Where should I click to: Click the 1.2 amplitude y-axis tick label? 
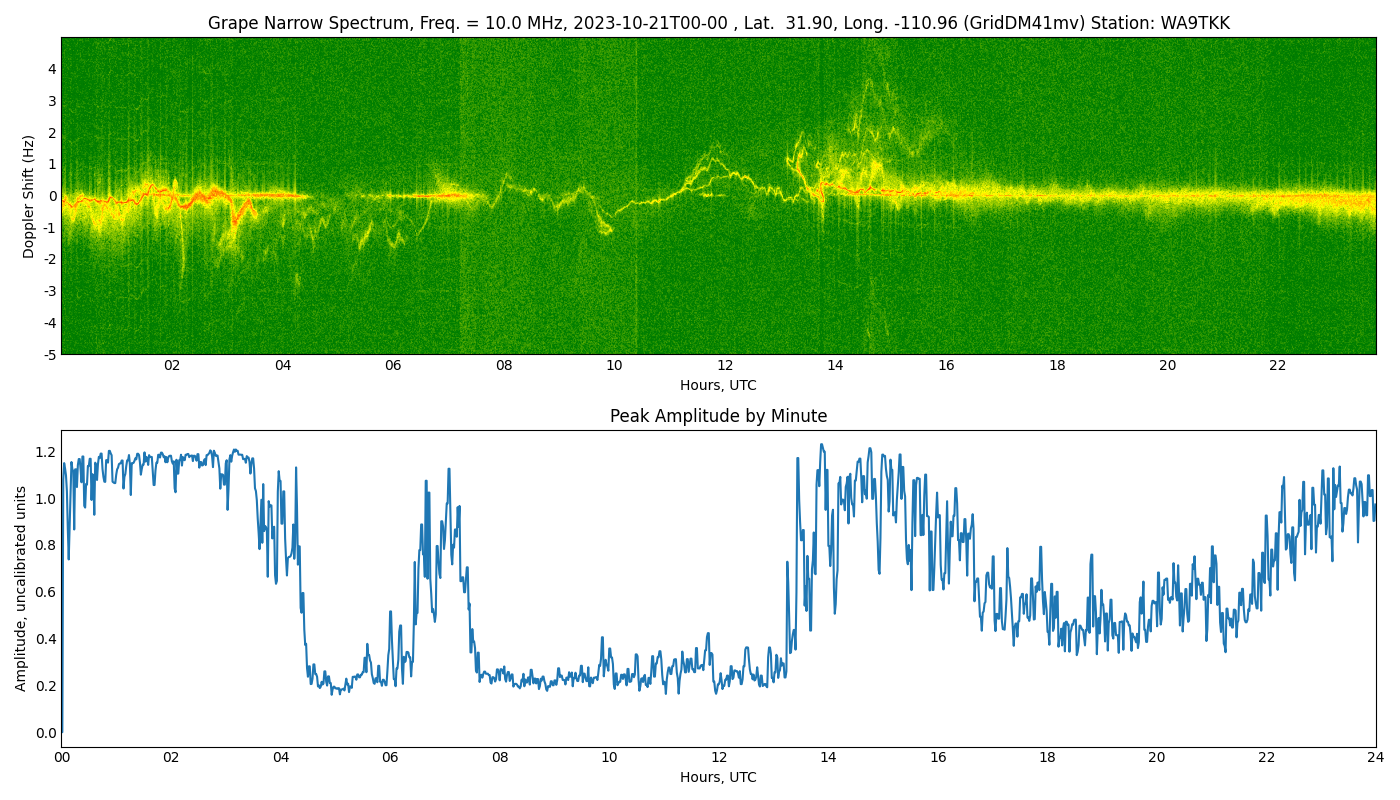pos(46,452)
